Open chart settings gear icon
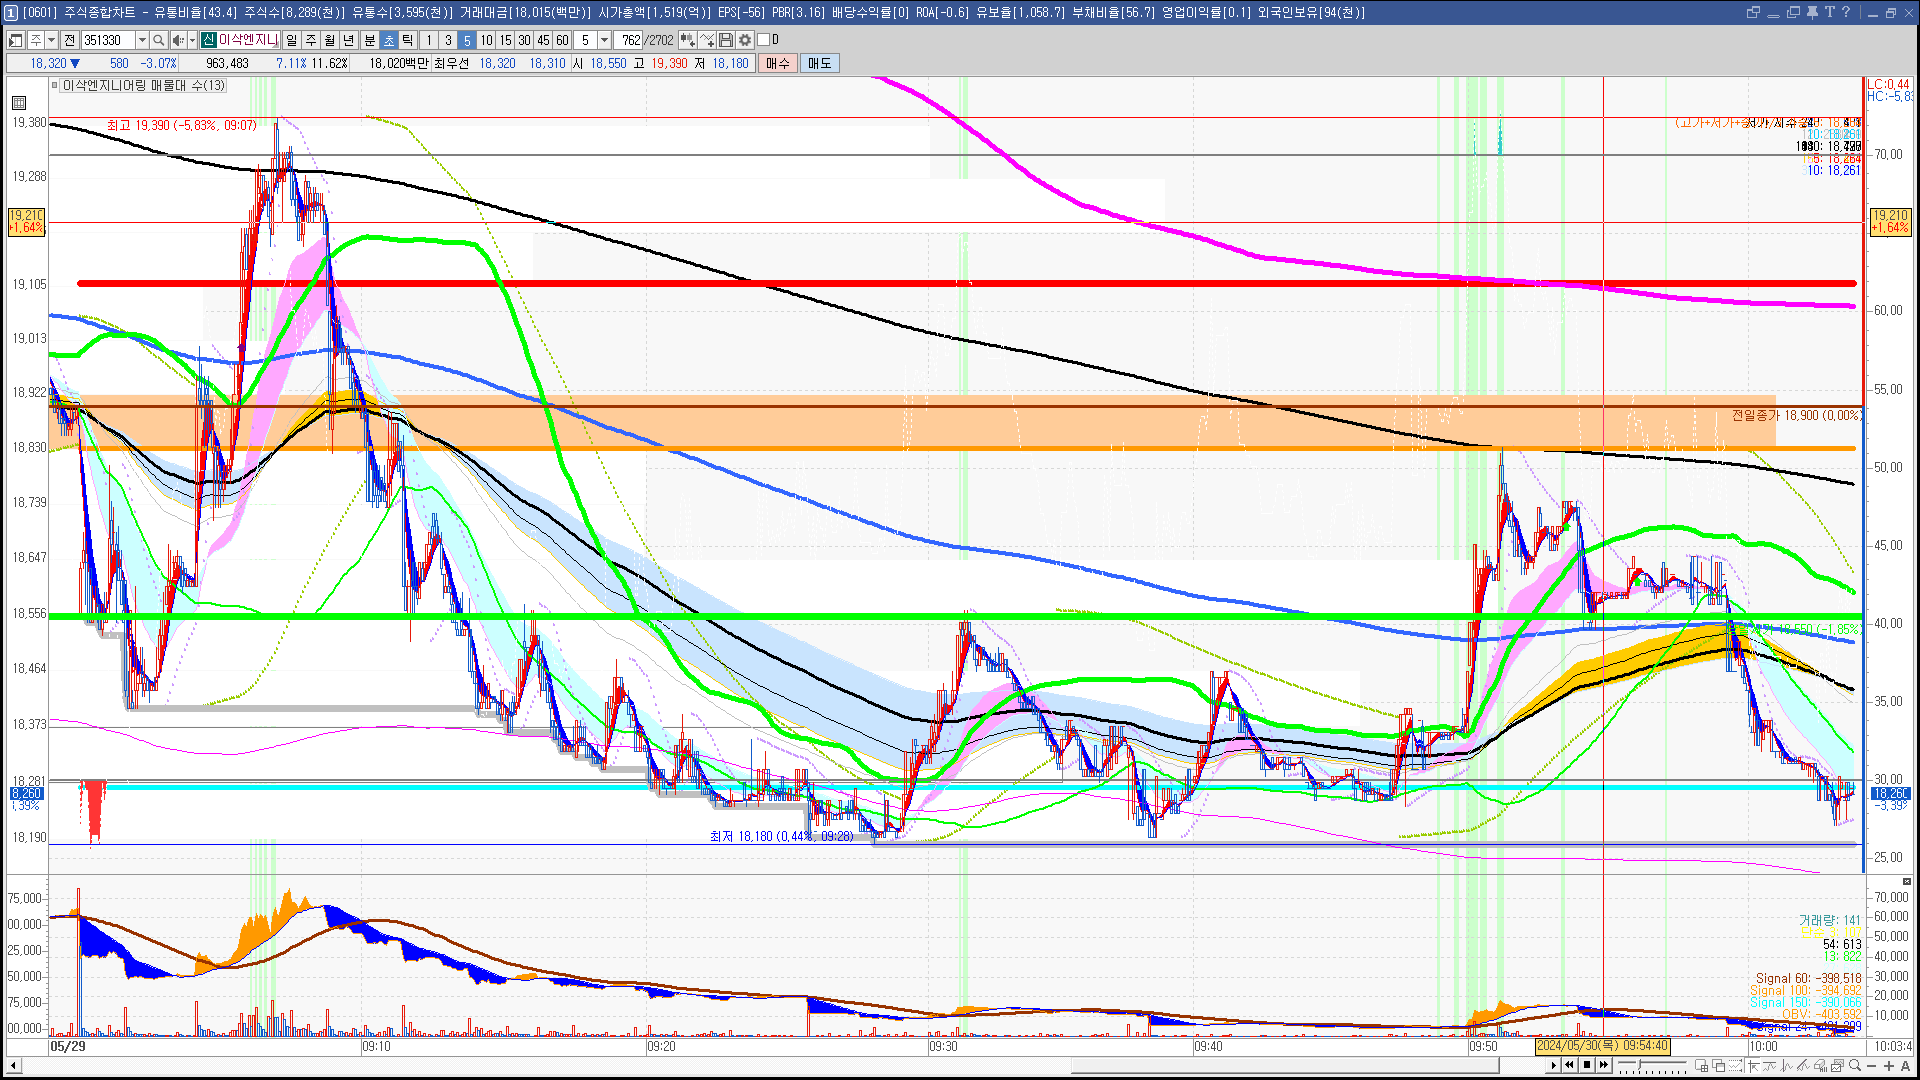Viewport: 1920px width, 1080px height. pyautogui.click(x=745, y=40)
